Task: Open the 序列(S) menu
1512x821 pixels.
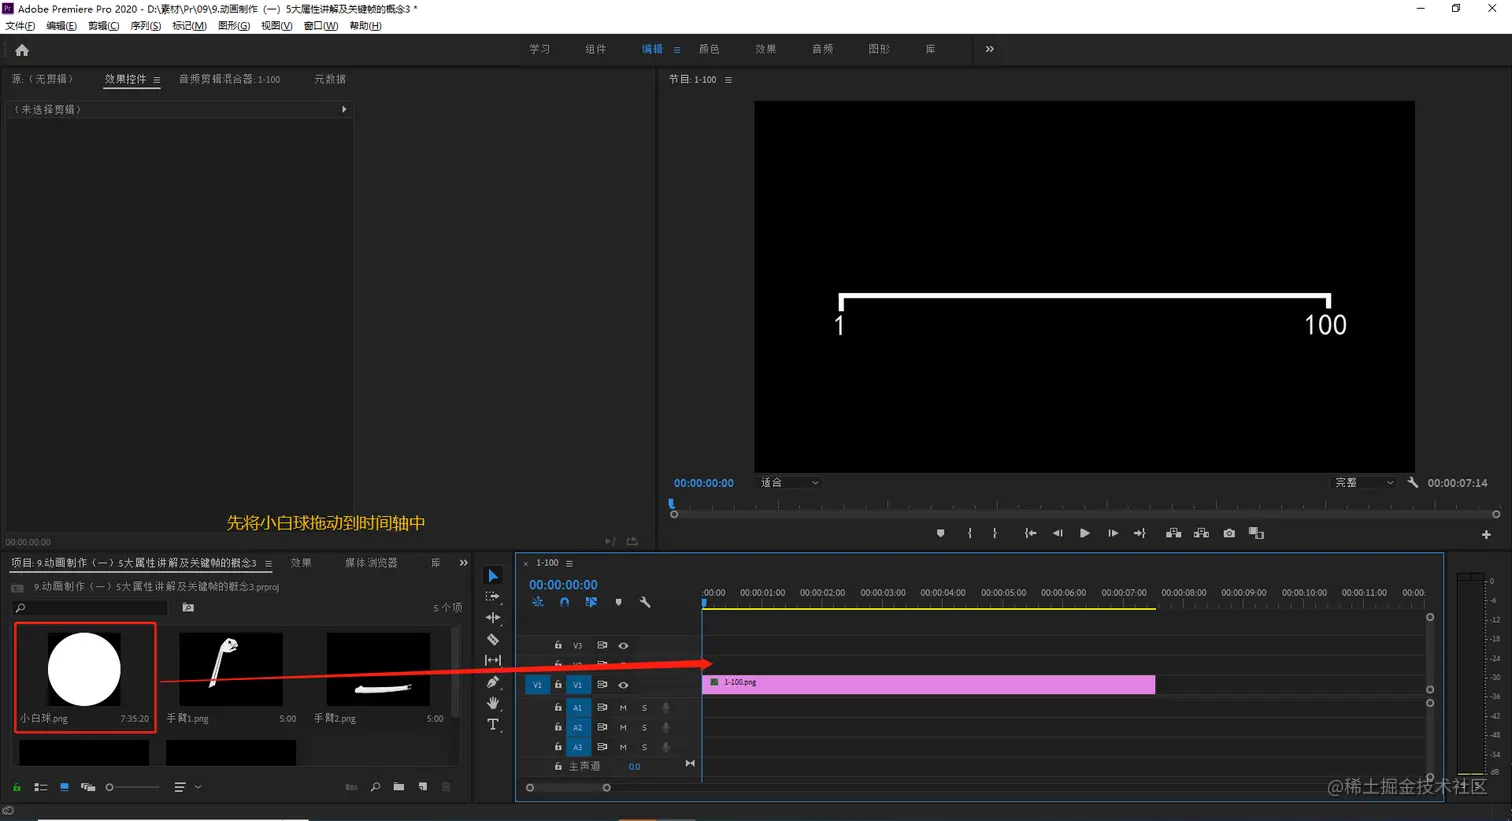Action: 145,26
